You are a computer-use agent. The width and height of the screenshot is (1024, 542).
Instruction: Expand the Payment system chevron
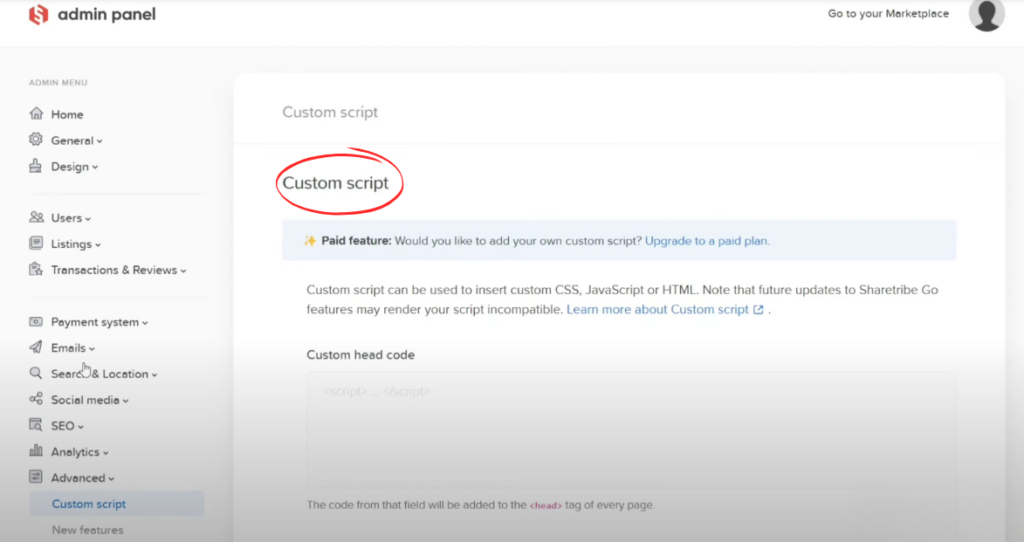[145, 323]
